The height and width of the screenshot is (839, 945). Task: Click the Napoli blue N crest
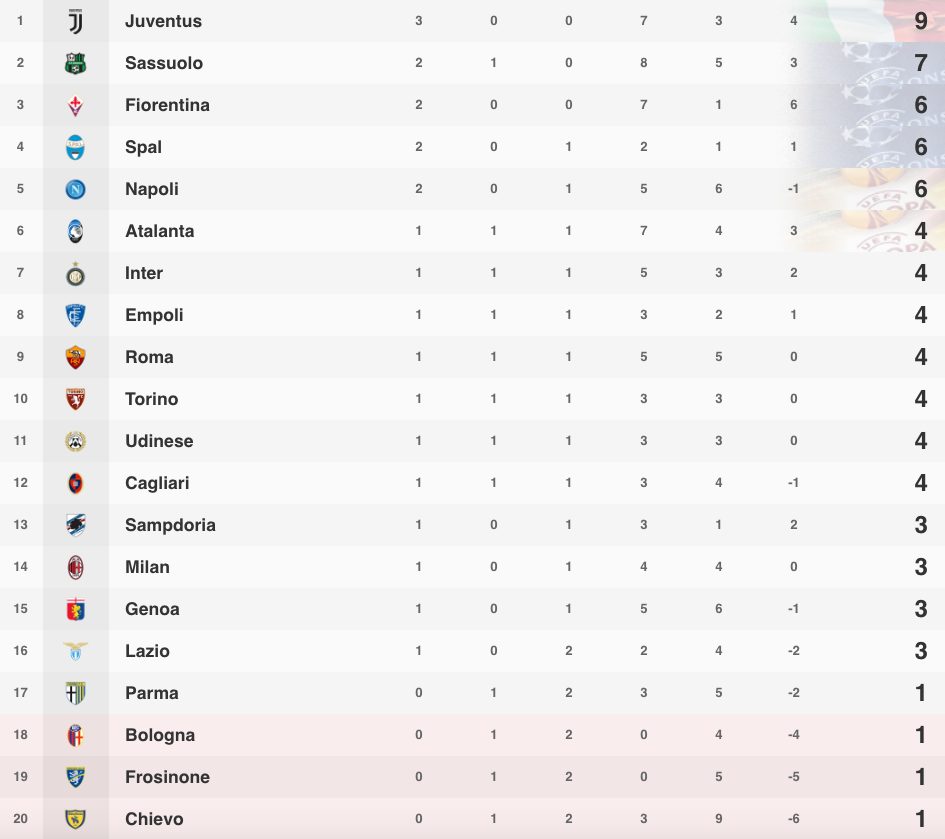(75, 189)
